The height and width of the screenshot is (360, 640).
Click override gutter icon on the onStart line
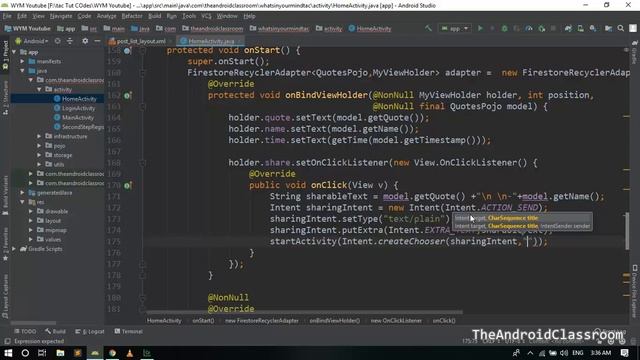(x=127, y=51)
